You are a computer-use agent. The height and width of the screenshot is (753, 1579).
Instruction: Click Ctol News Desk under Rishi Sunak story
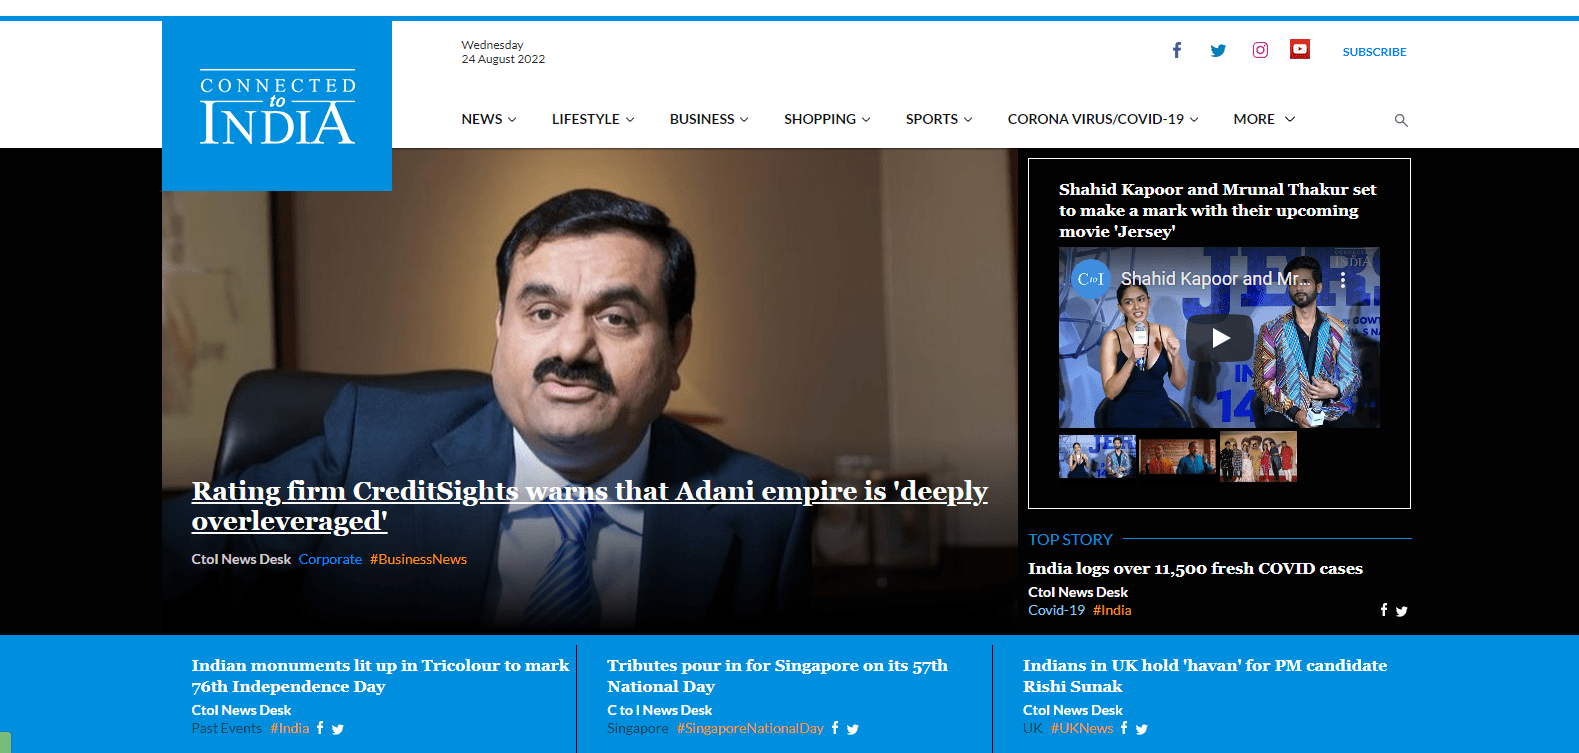(x=1073, y=710)
